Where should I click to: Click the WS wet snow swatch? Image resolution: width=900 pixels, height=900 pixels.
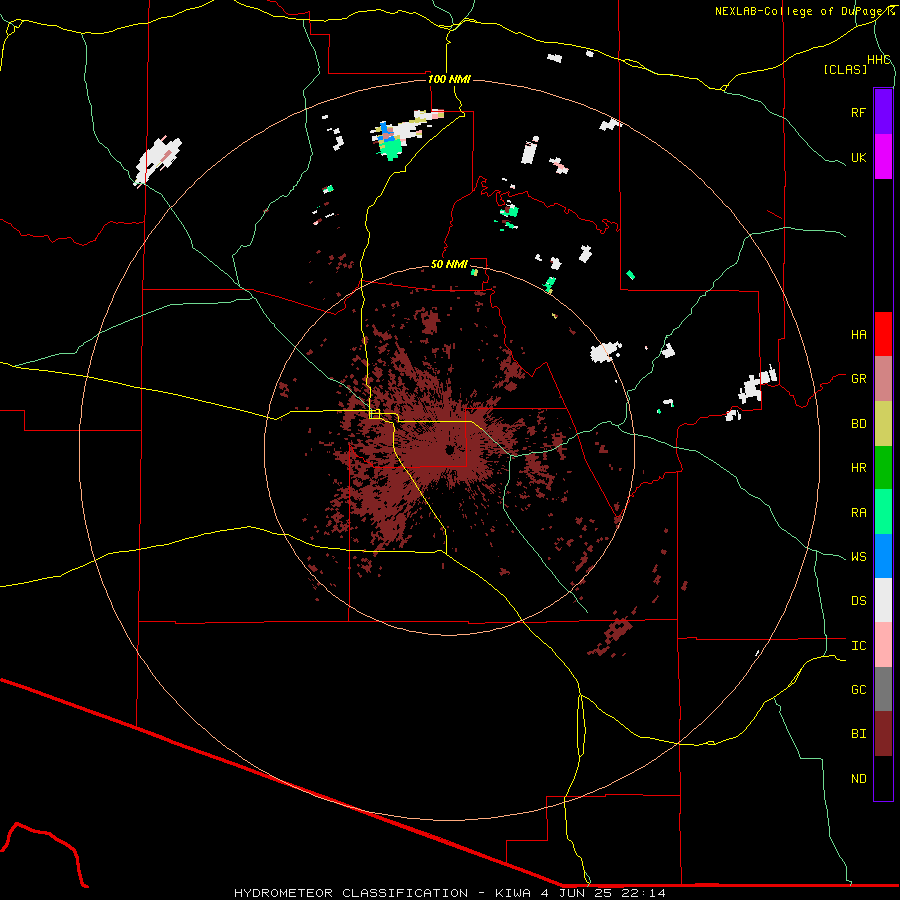click(883, 556)
